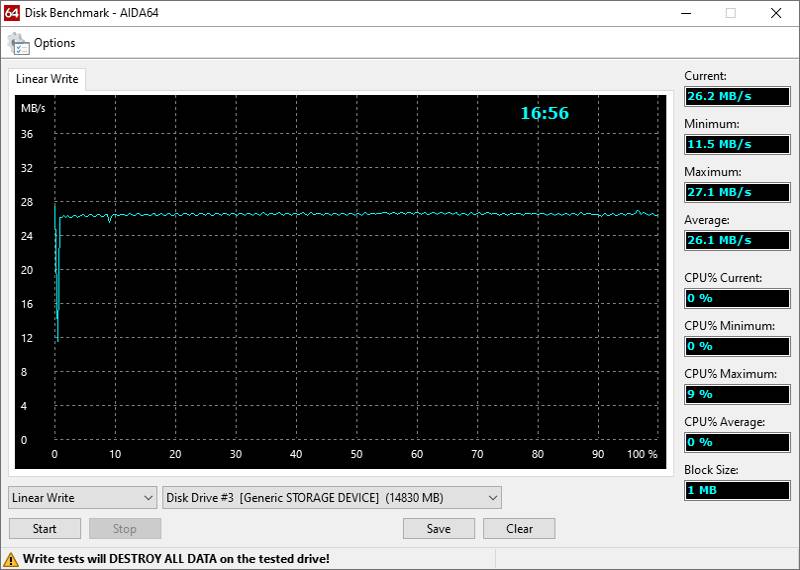Click the Minimum speed 11.5 MB/s field
Screen dimensions: 800x570
pyautogui.click(x=738, y=144)
